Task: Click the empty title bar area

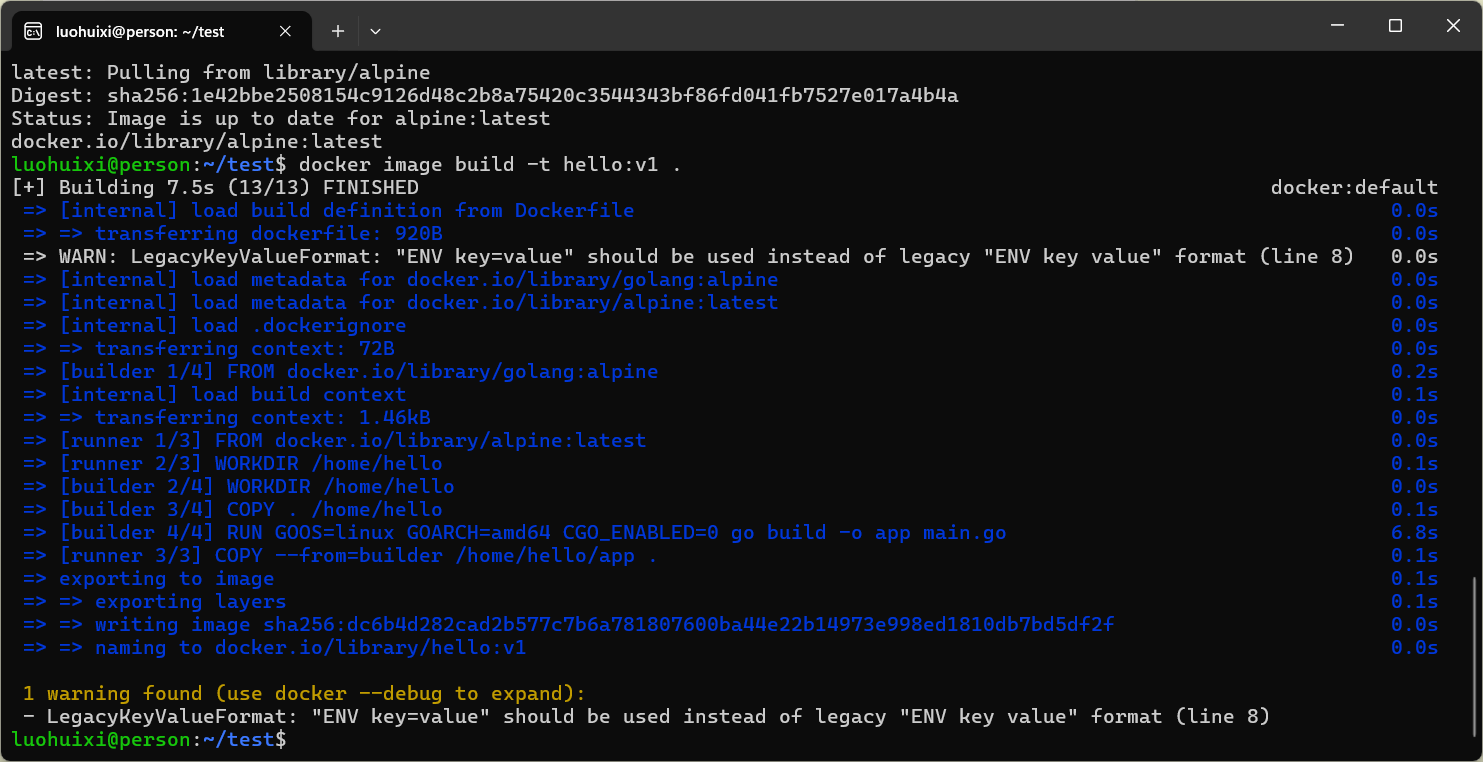Action: pyautogui.click(x=800, y=26)
